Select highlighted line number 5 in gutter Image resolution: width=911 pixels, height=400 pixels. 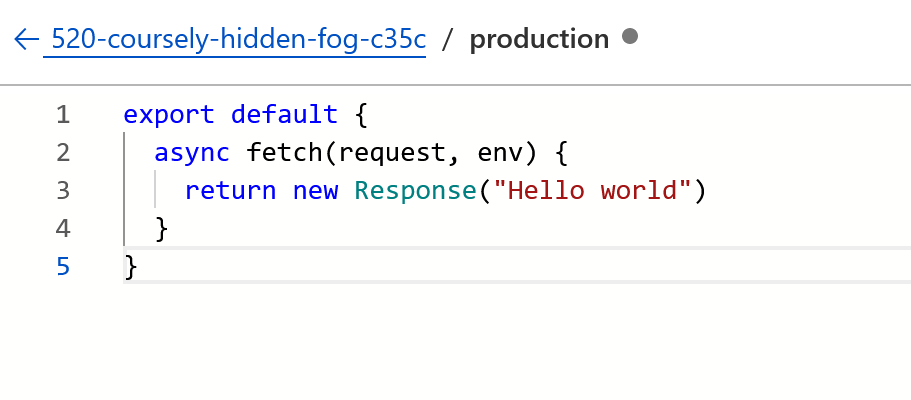click(63, 267)
